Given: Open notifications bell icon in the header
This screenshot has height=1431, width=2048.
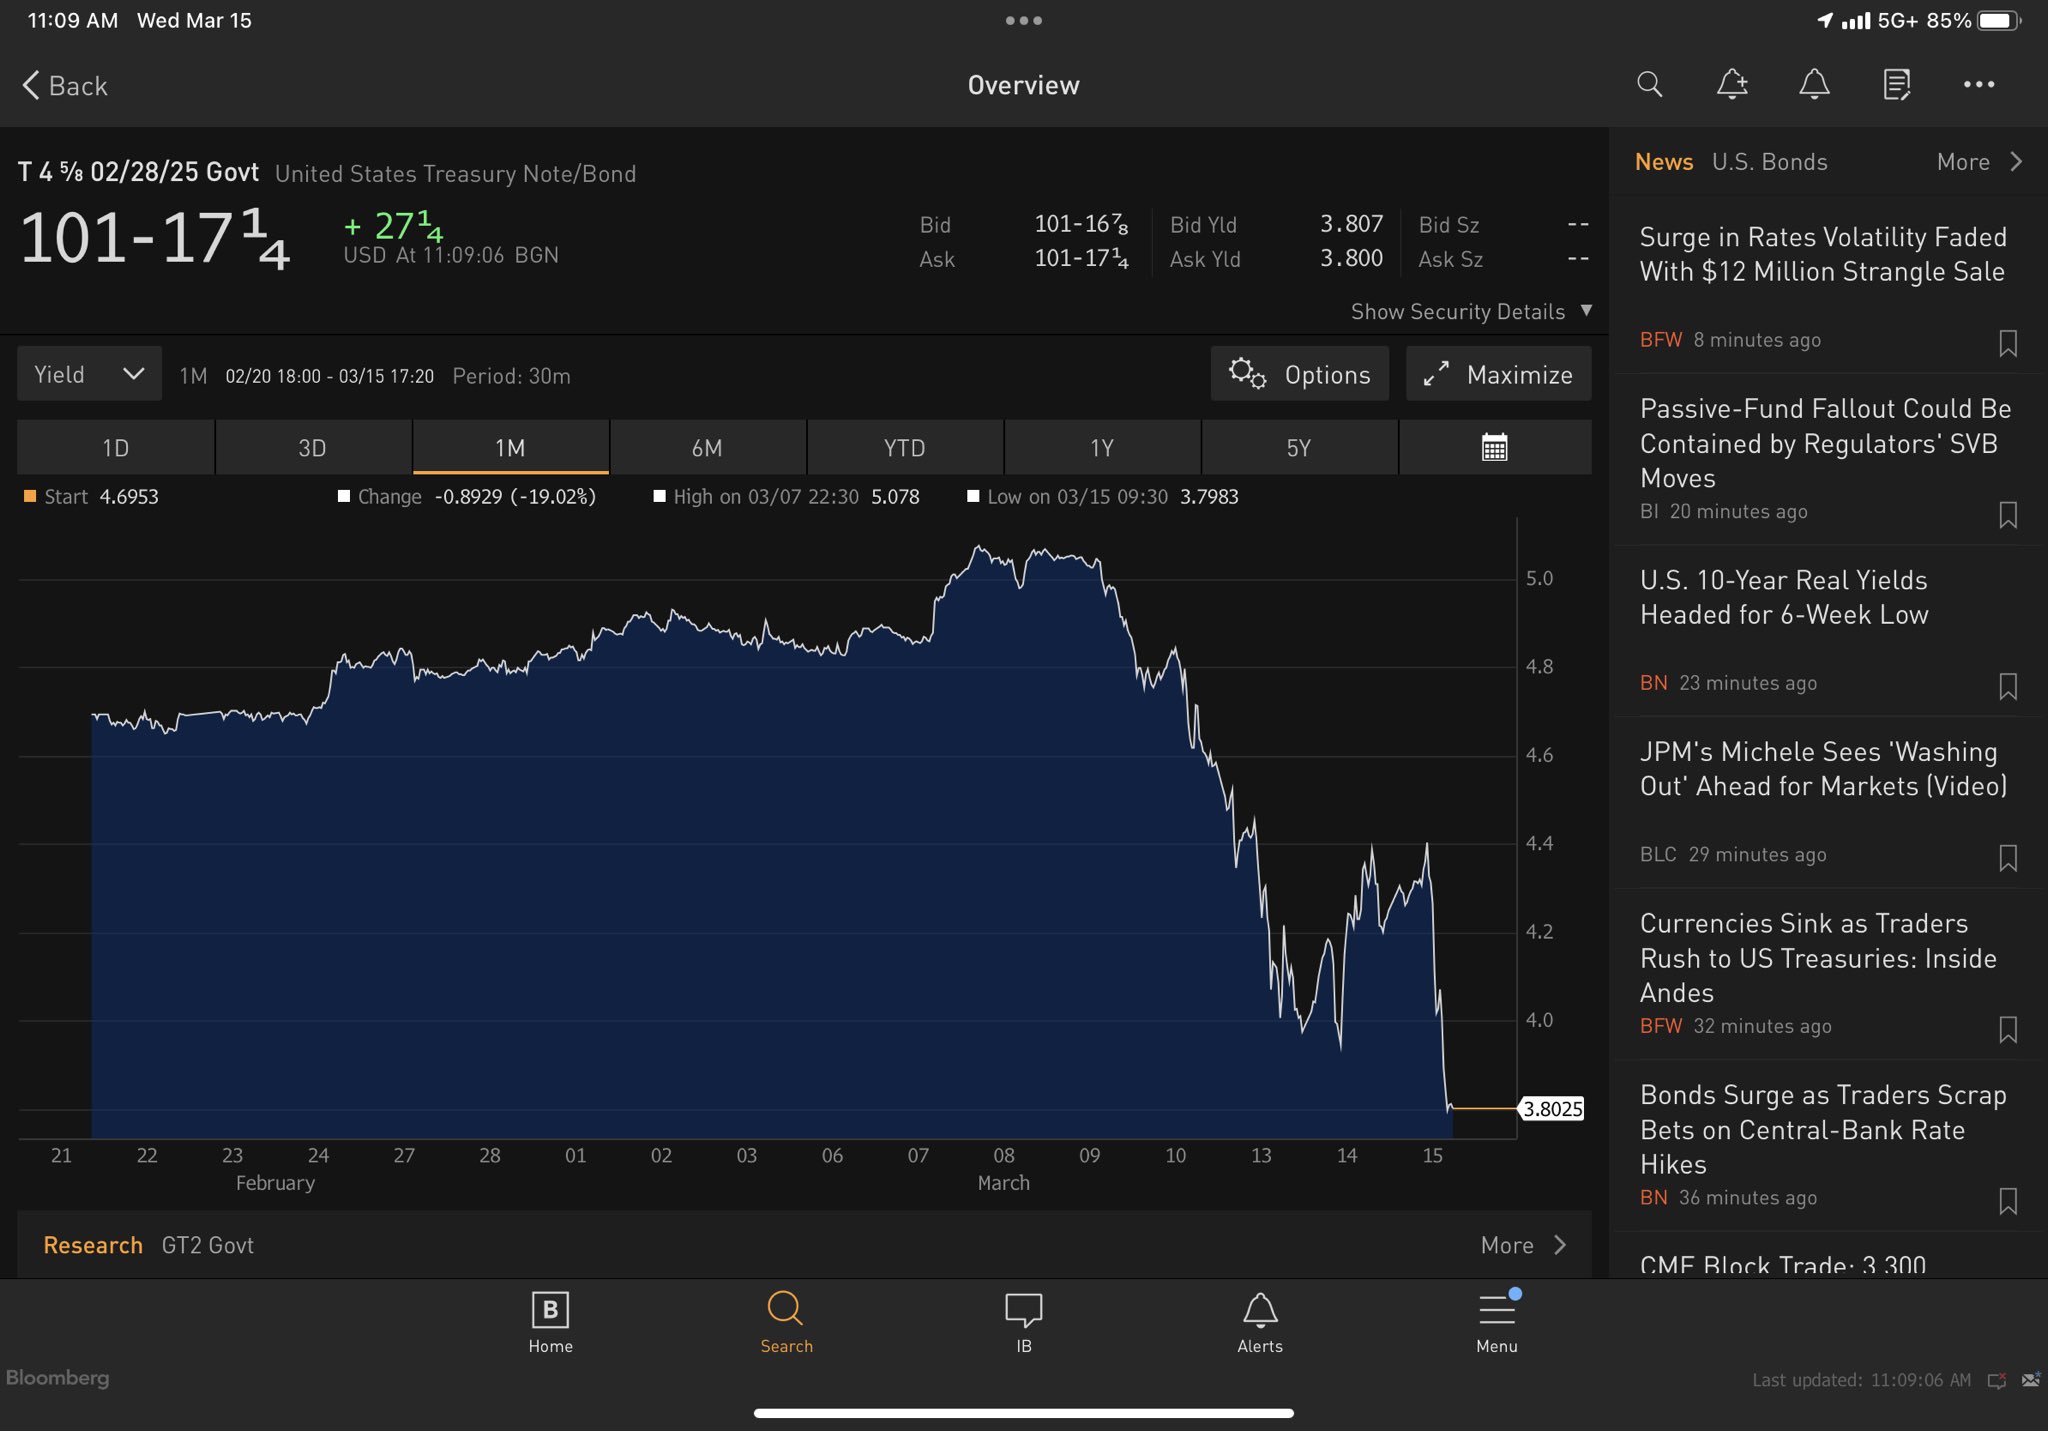Looking at the screenshot, I should click(1814, 85).
